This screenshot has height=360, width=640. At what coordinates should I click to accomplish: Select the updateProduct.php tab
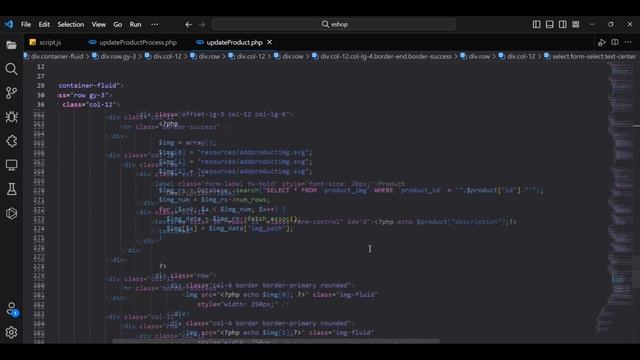pos(234,42)
